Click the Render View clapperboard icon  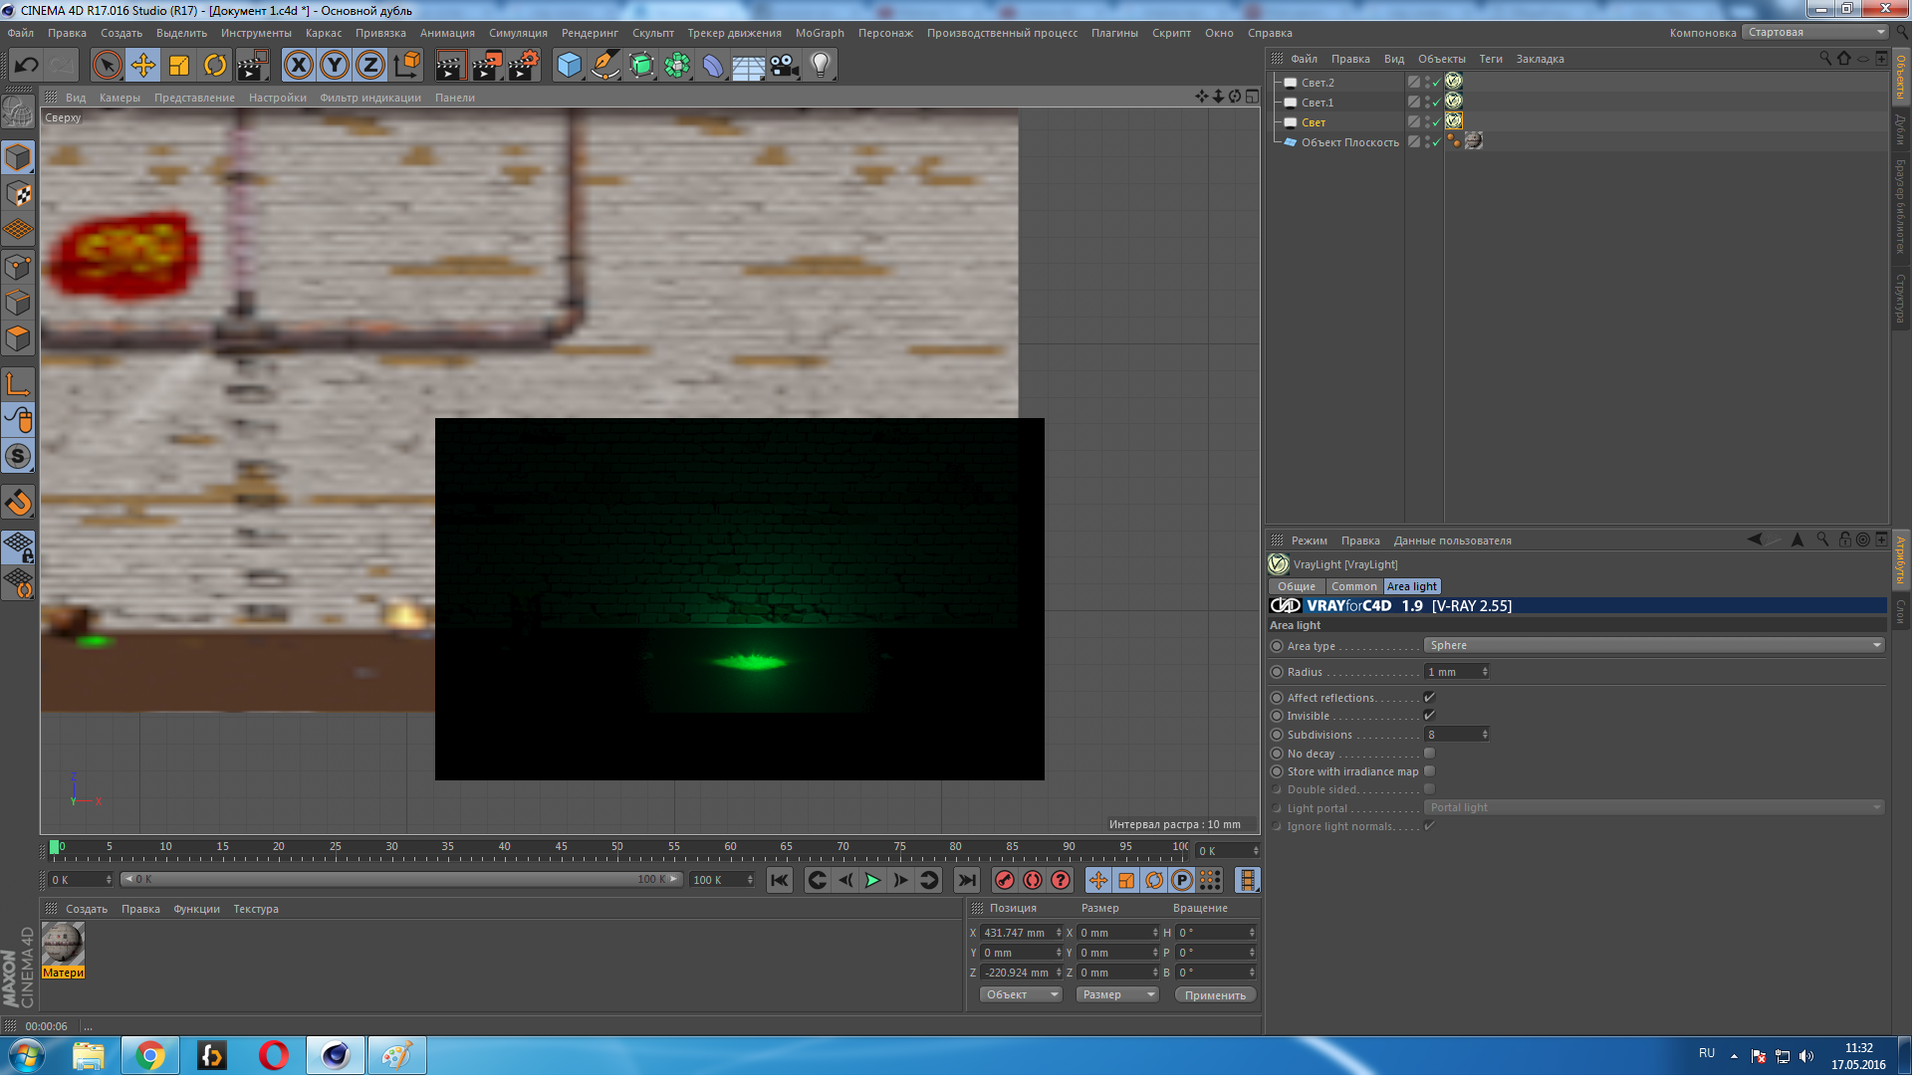point(450,66)
